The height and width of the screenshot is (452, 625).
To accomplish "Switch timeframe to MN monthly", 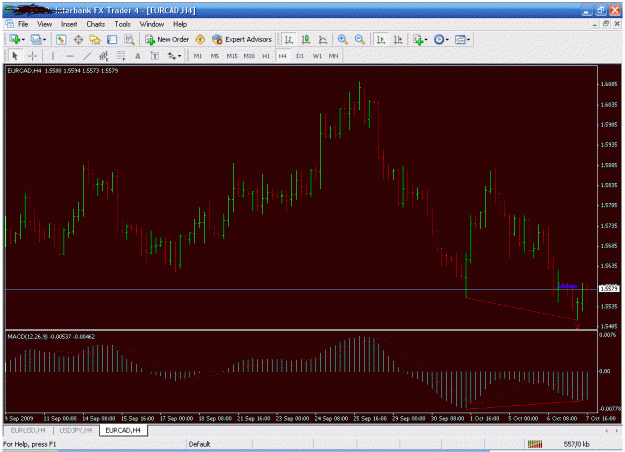I will [334, 56].
